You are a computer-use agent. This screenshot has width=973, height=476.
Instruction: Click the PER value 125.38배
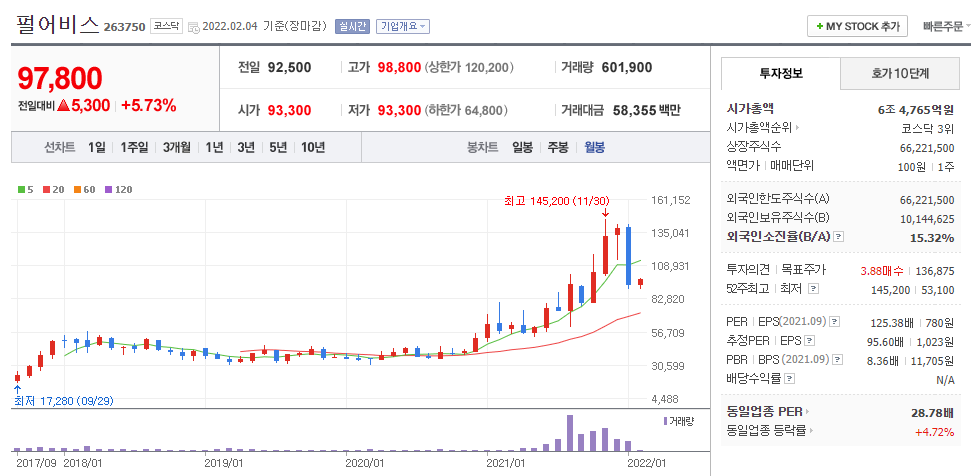(892, 322)
